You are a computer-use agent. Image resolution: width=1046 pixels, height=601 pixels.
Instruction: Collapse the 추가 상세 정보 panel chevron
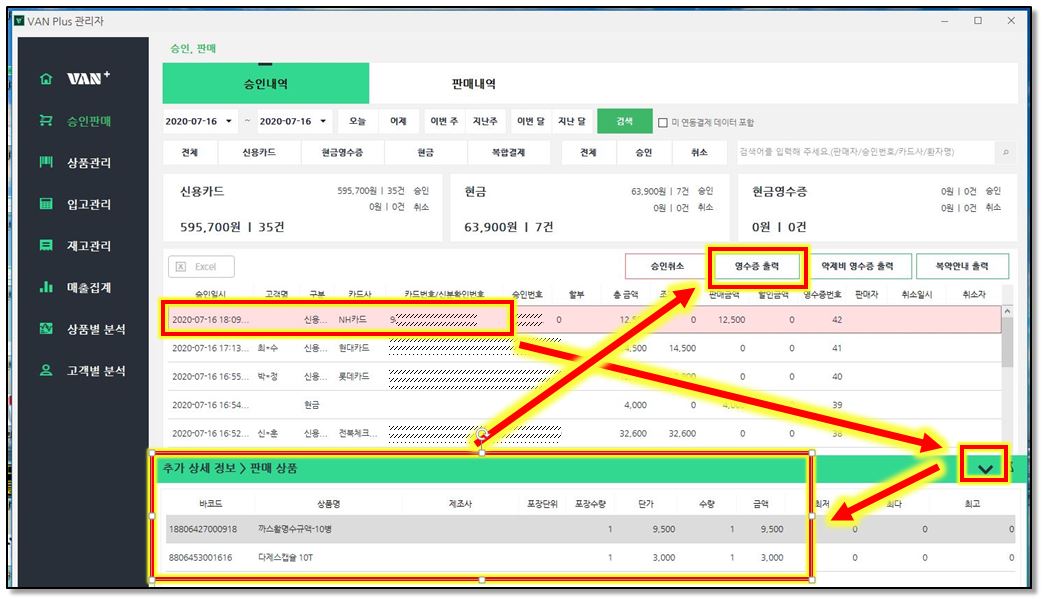(x=985, y=468)
